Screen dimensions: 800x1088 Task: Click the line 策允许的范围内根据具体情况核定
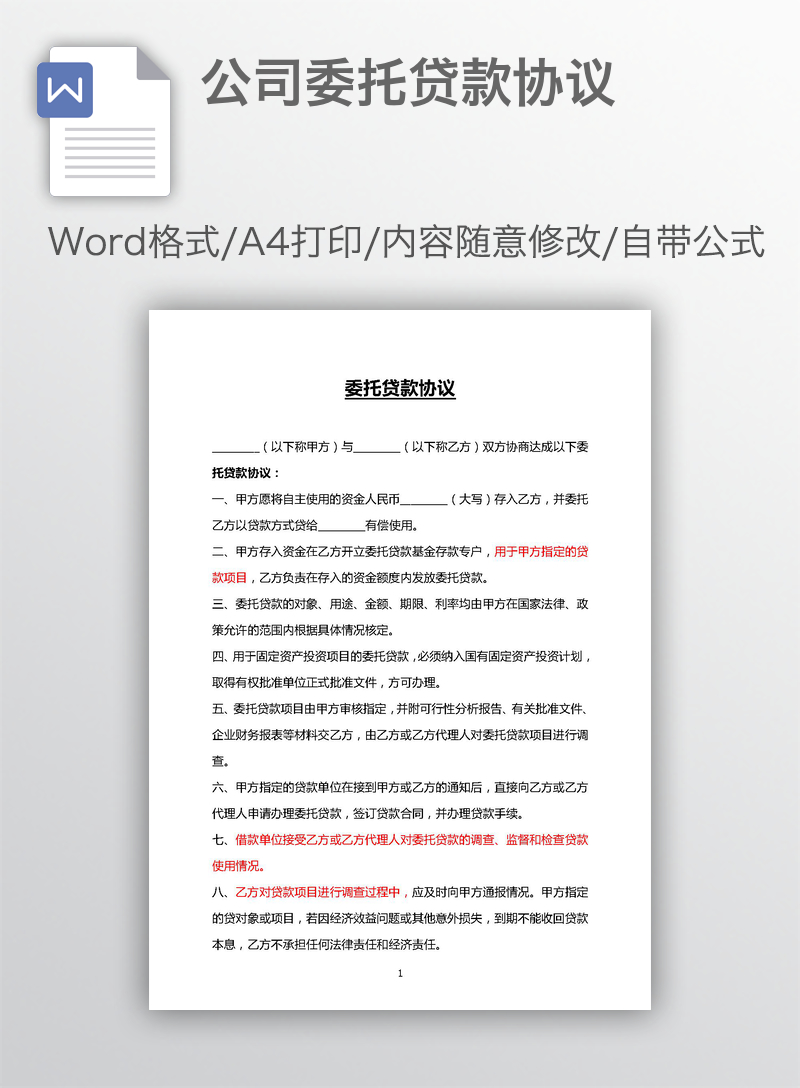[x=303, y=630]
